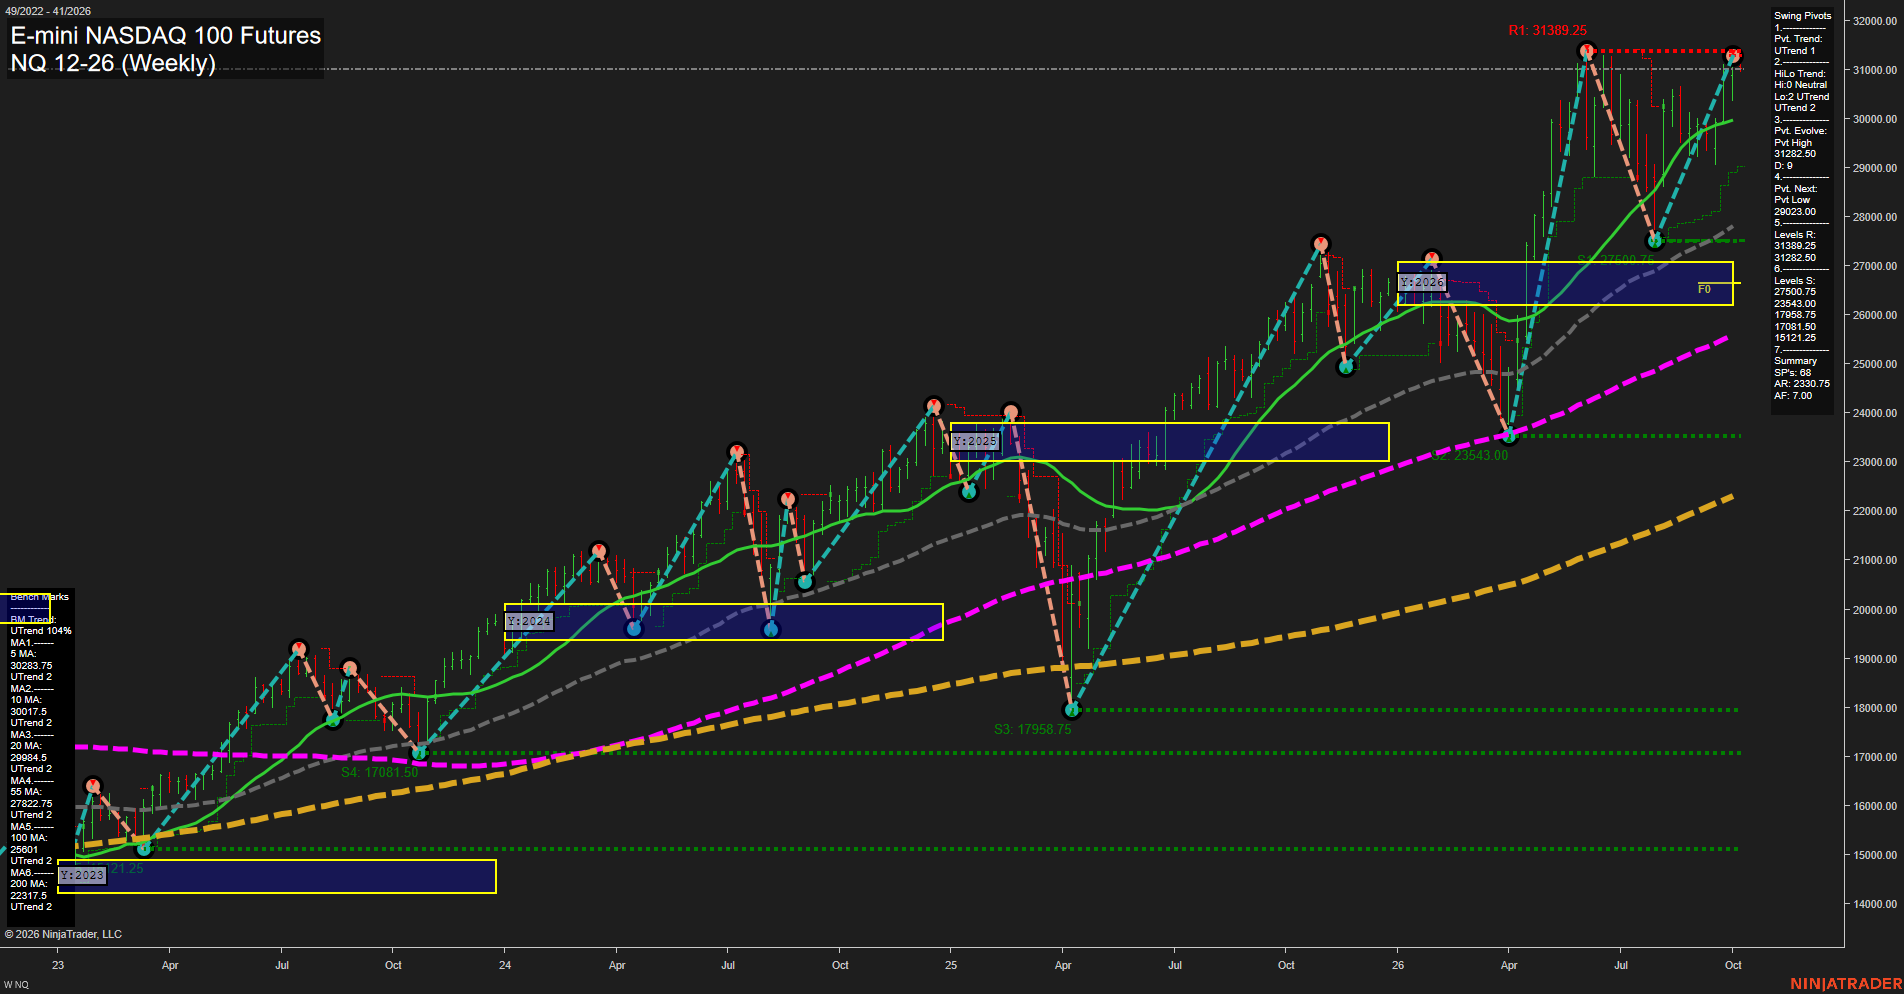Click the Oct label at the time axis end
The image size is (1904, 994).
tap(1733, 965)
